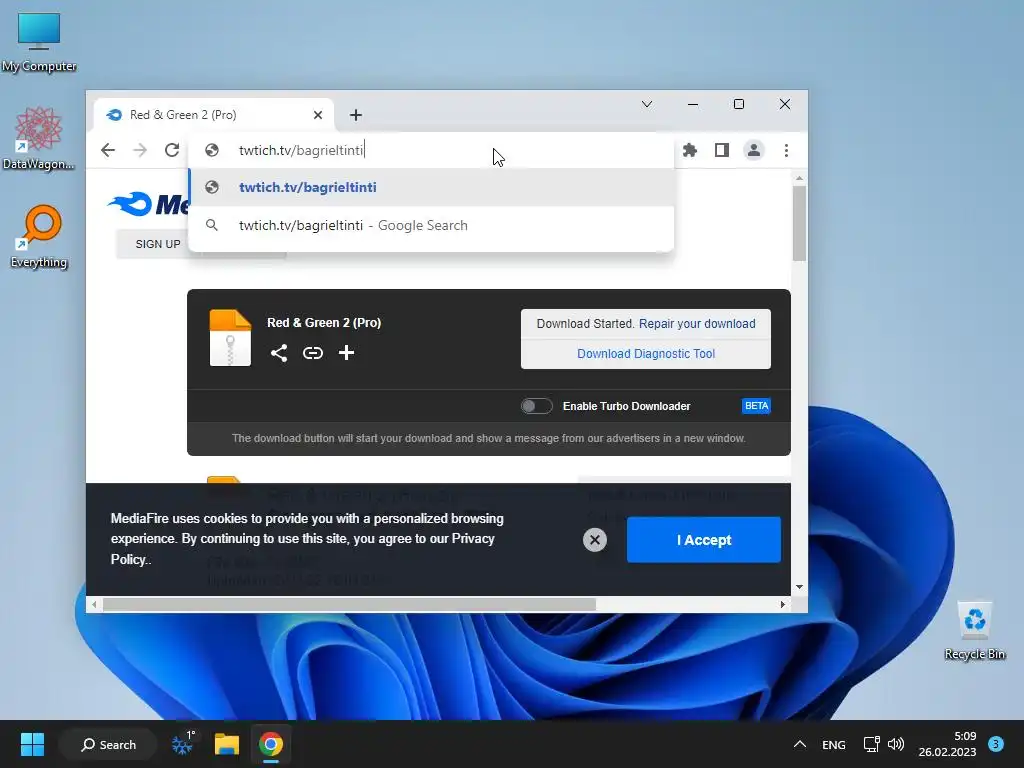The image size is (1024, 768).
Task: Click the plus icon to save file
Action: tap(346, 353)
